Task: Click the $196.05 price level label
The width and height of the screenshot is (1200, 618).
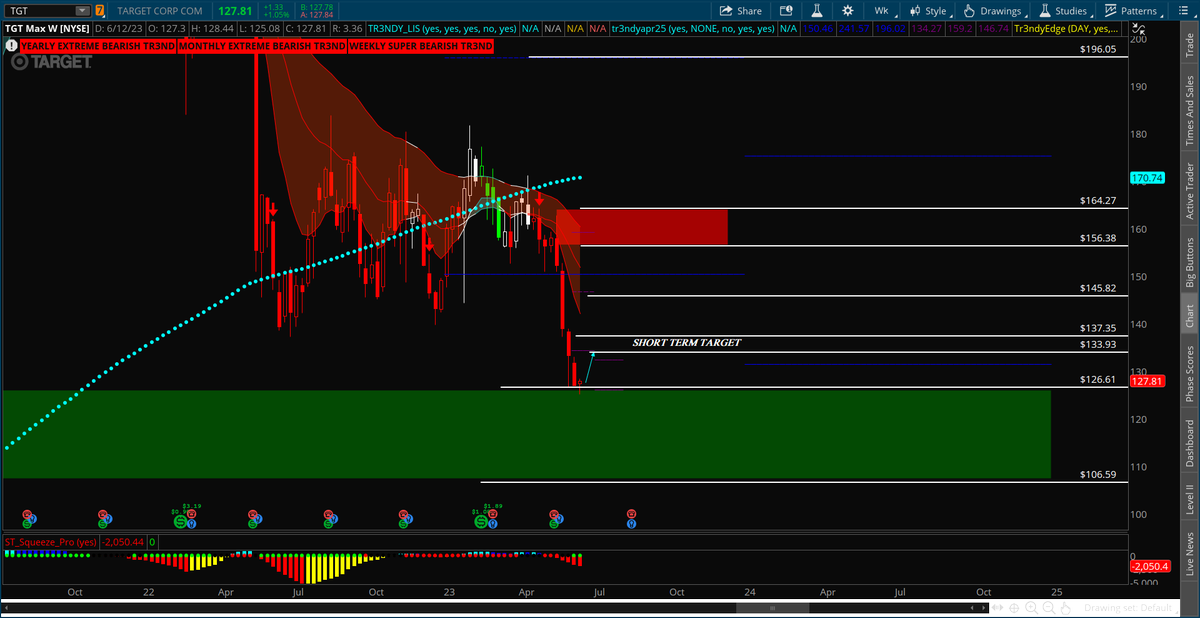Action: click(x=1097, y=49)
